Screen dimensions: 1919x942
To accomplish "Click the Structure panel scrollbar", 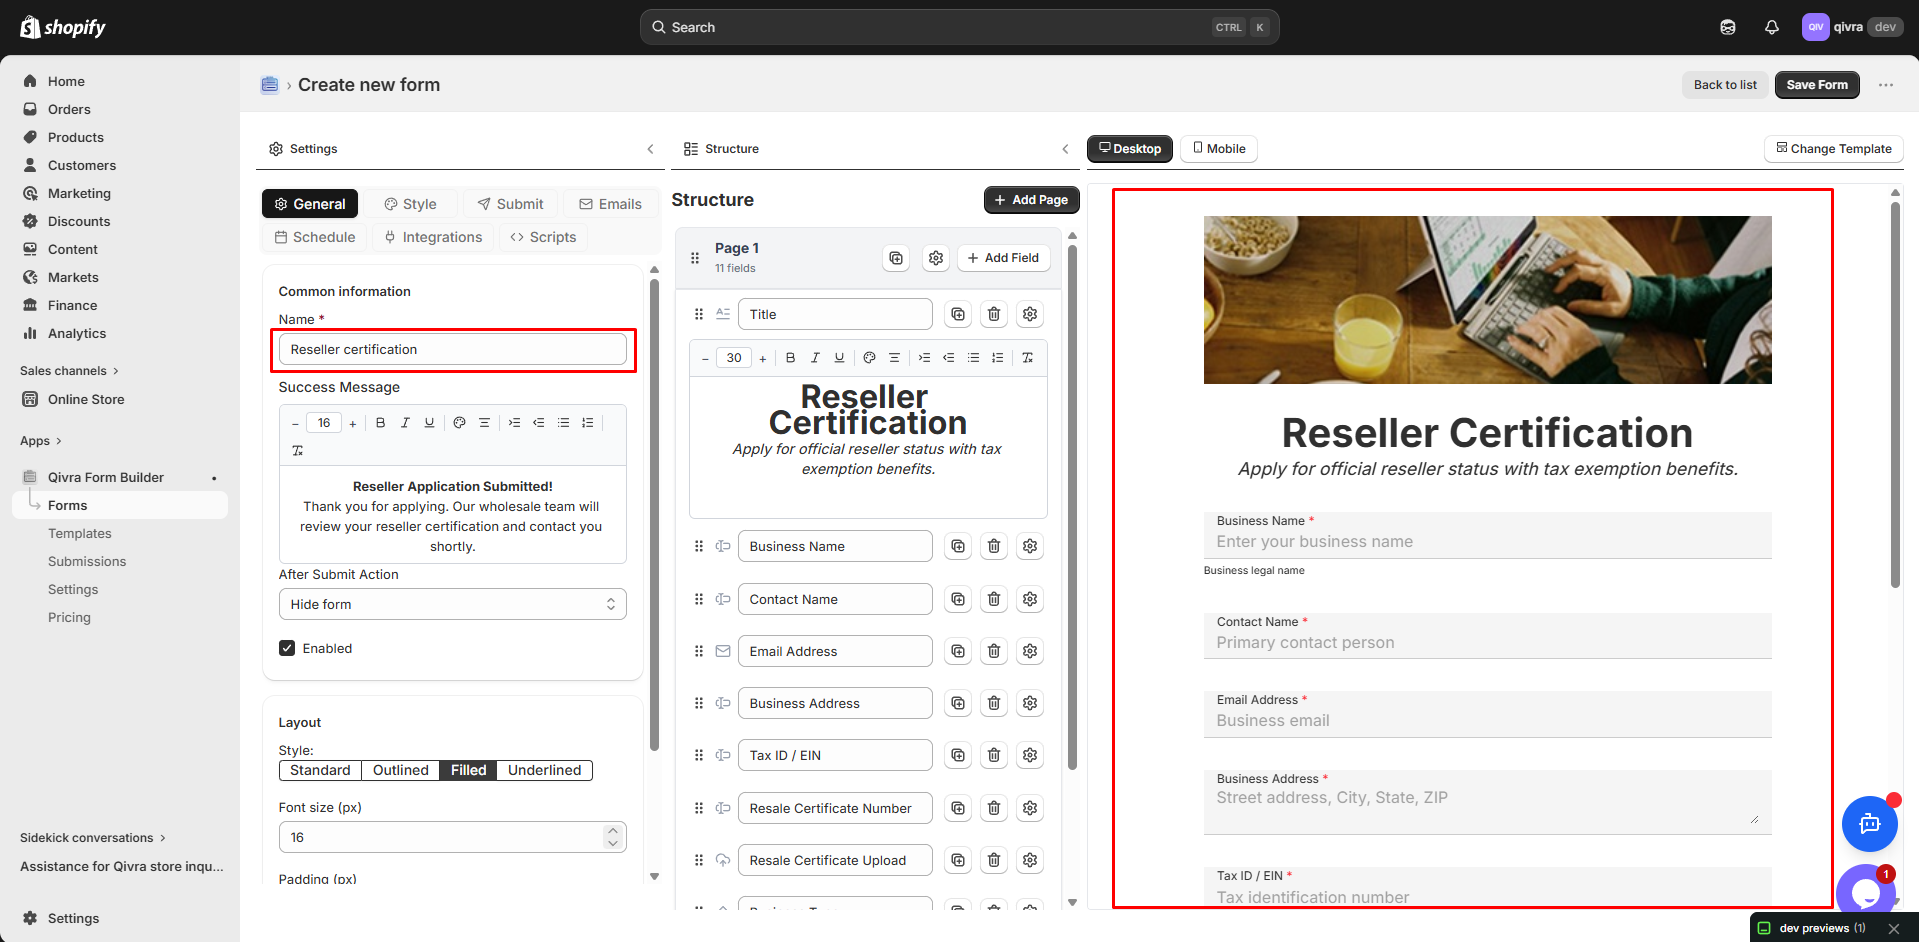I will pos(1072,508).
